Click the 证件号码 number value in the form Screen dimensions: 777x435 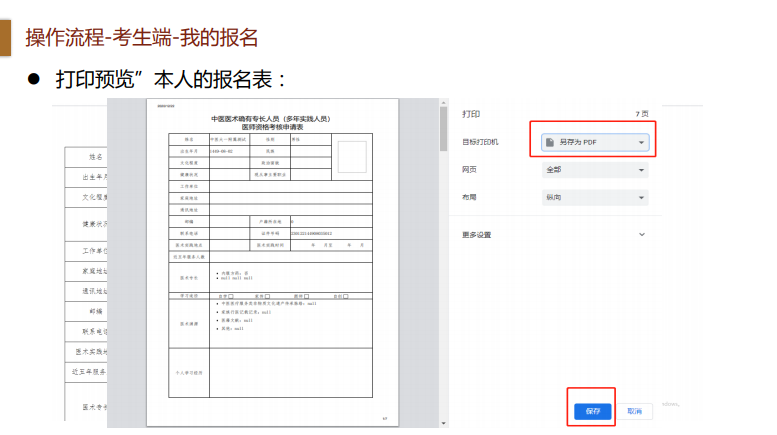(318, 233)
